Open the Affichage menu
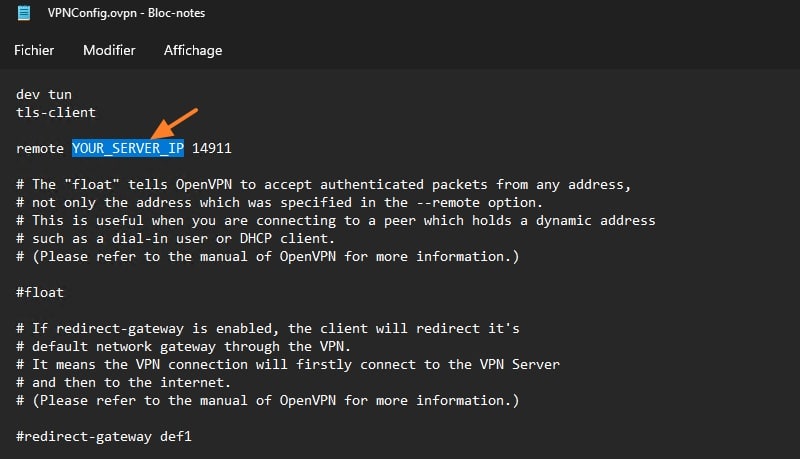This screenshot has height=459, width=800. [x=193, y=50]
